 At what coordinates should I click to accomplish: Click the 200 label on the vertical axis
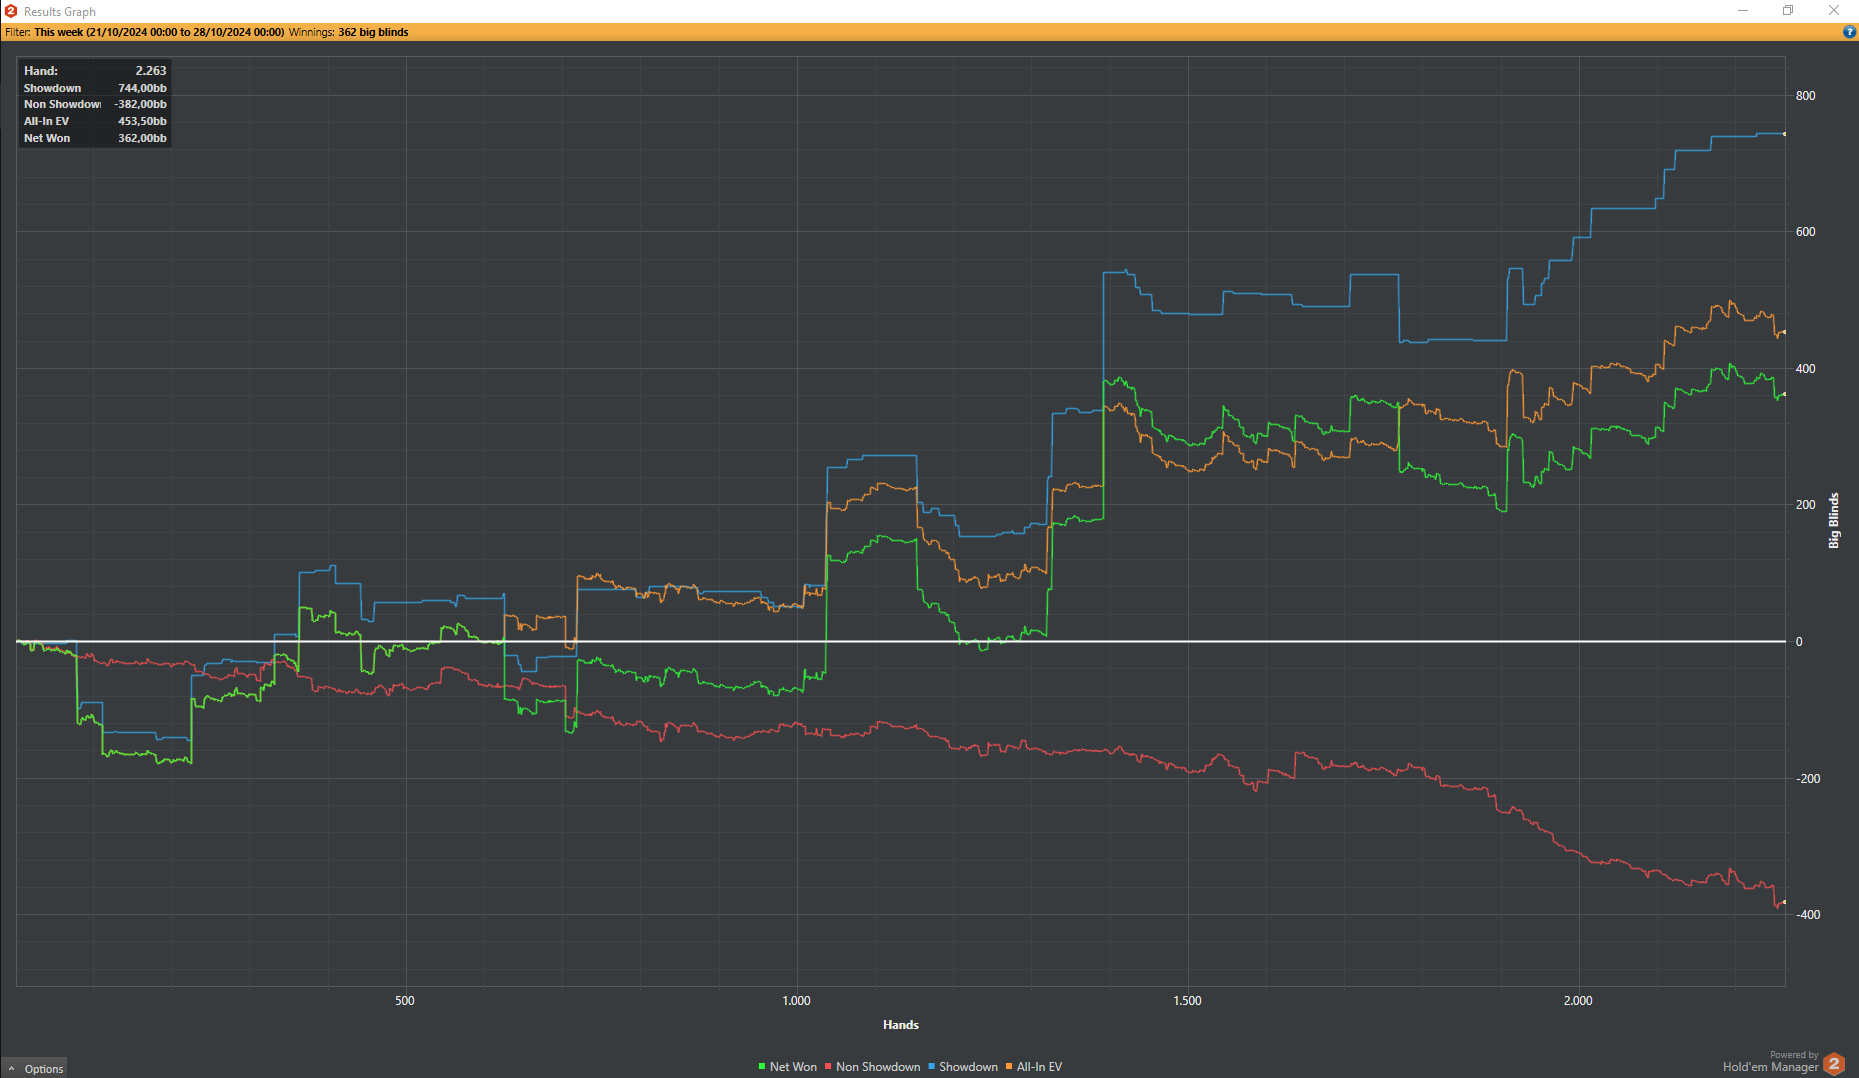click(1805, 505)
